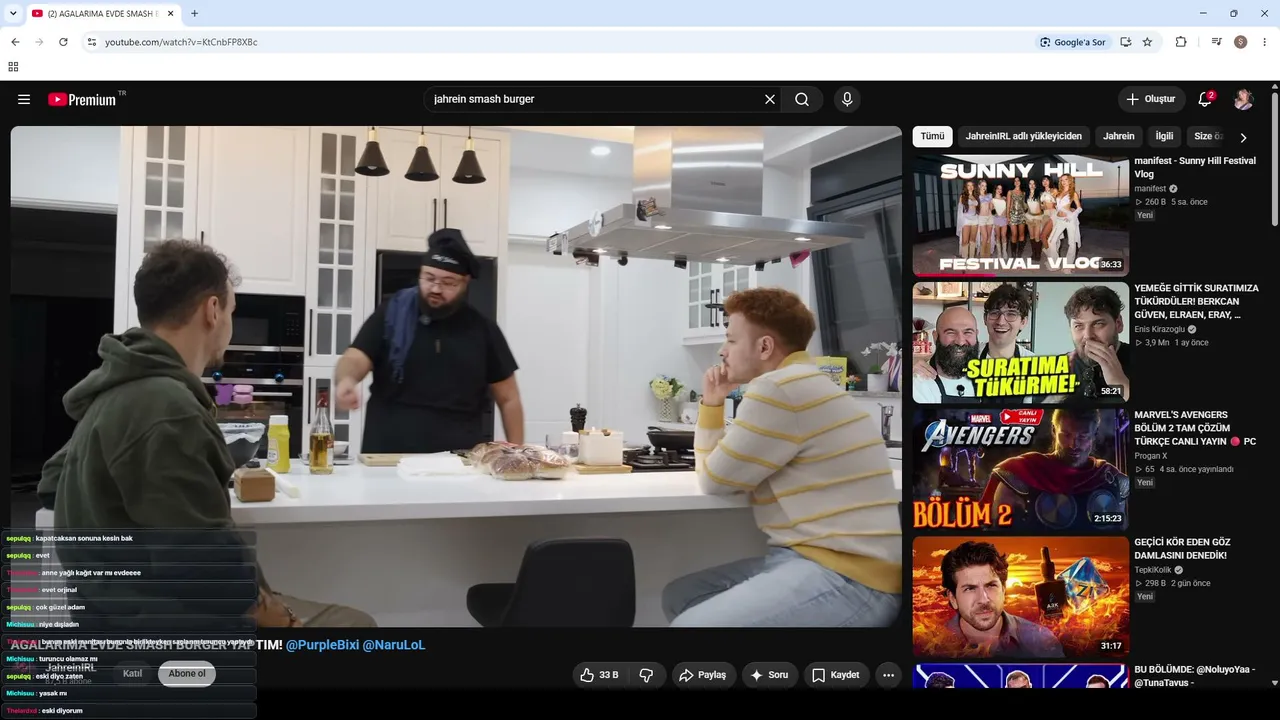1280x720 pixels.
Task: Close the AGALARIMA EVDE SMASH tab
Action: (171, 14)
